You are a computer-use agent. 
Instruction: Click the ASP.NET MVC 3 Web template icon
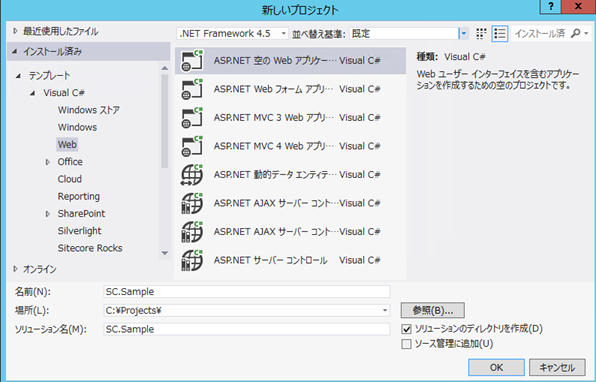click(x=192, y=117)
